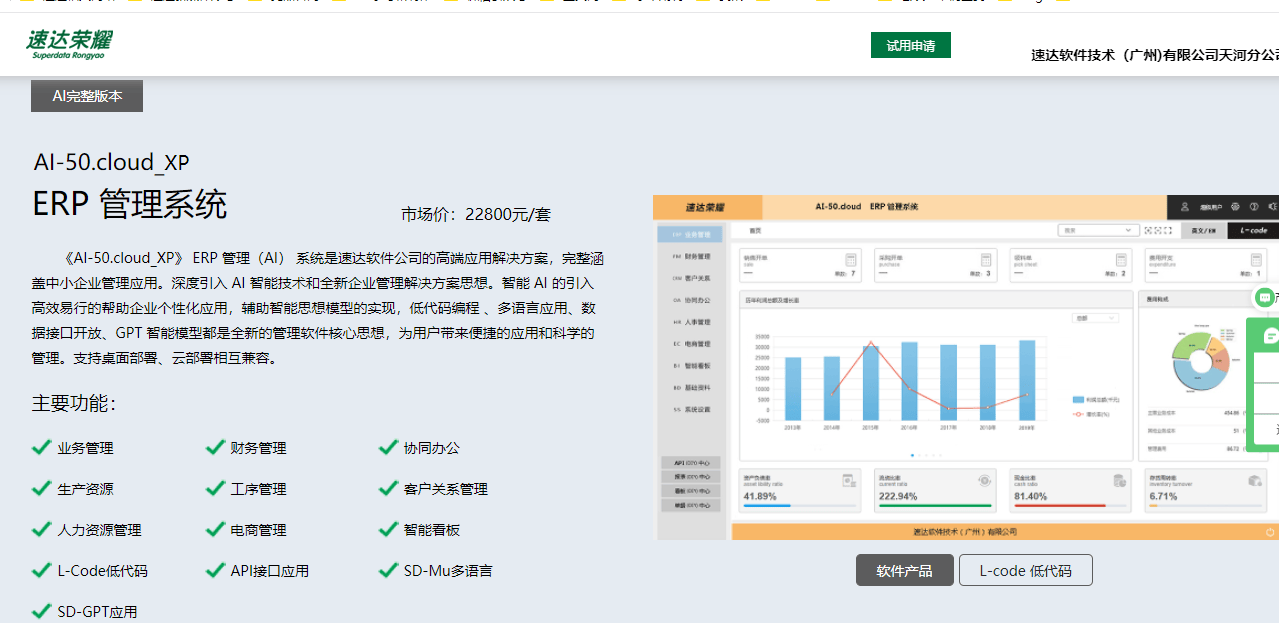The width and height of the screenshot is (1279, 623).
Task: Click the 市场价:22800元/套 price text
Action: [476, 214]
